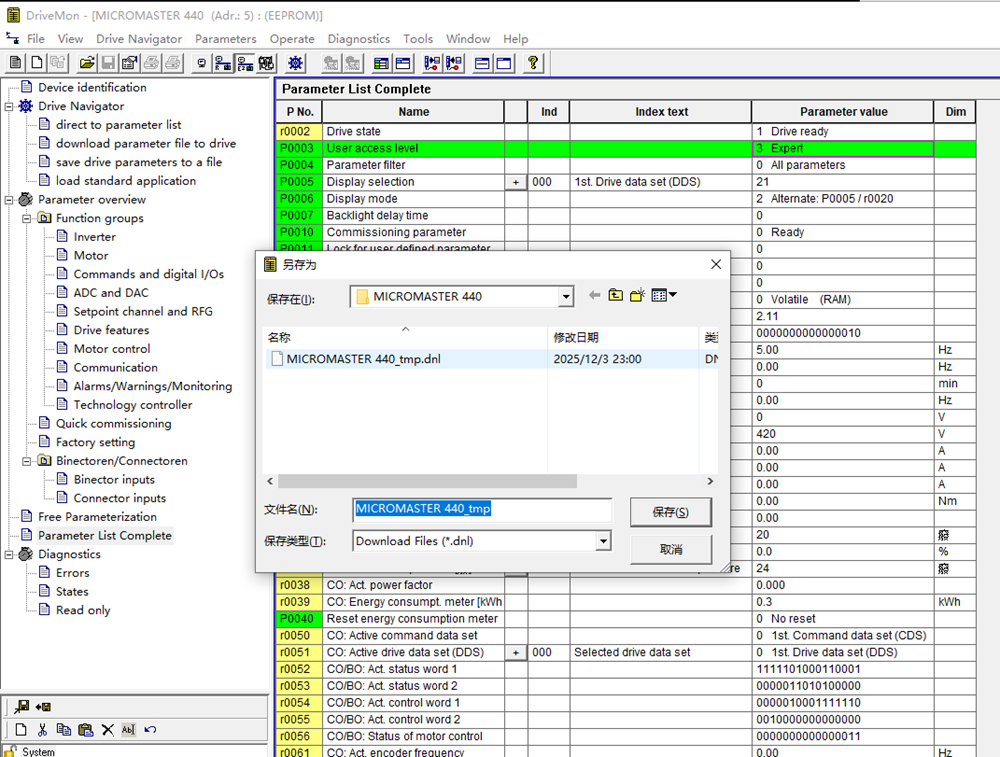Viewport: 1000px width, 757px height.
Task: Click the X delete icon in bottom toolbar
Action: (107, 729)
